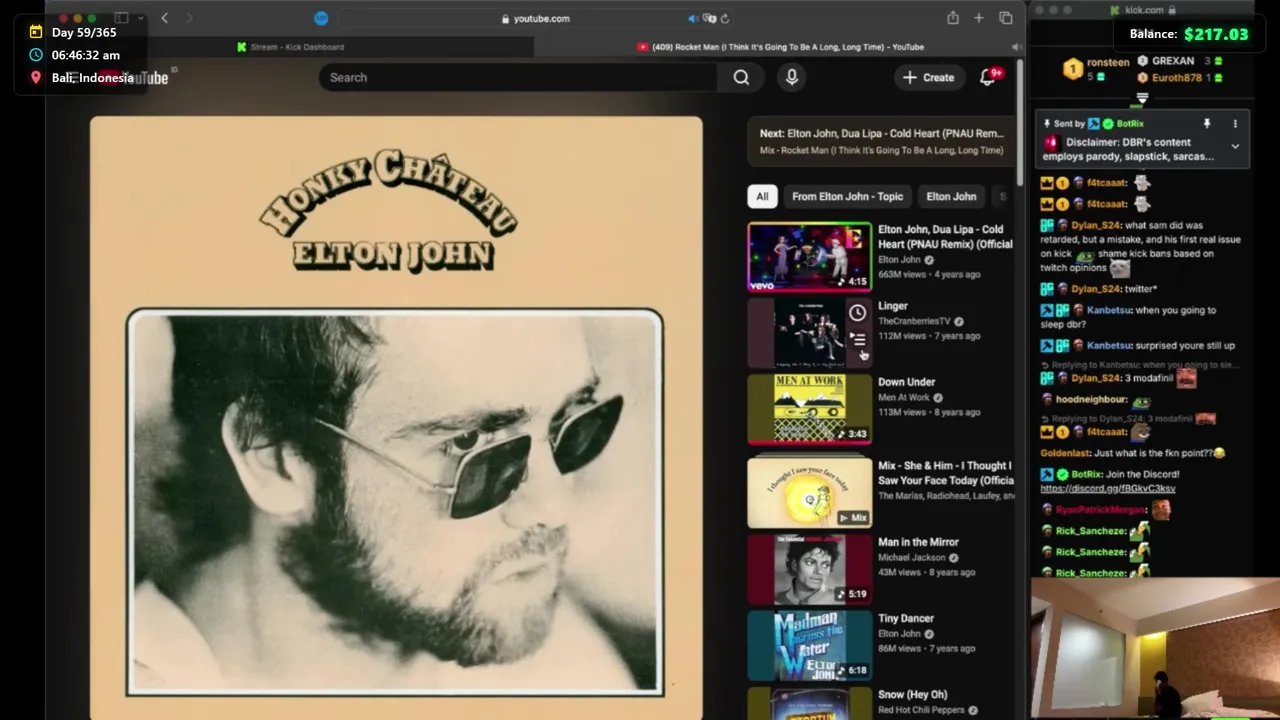This screenshot has height=720, width=1280.
Task: Open the Man in the Mirror thumbnail
Action: coord(809,568)
